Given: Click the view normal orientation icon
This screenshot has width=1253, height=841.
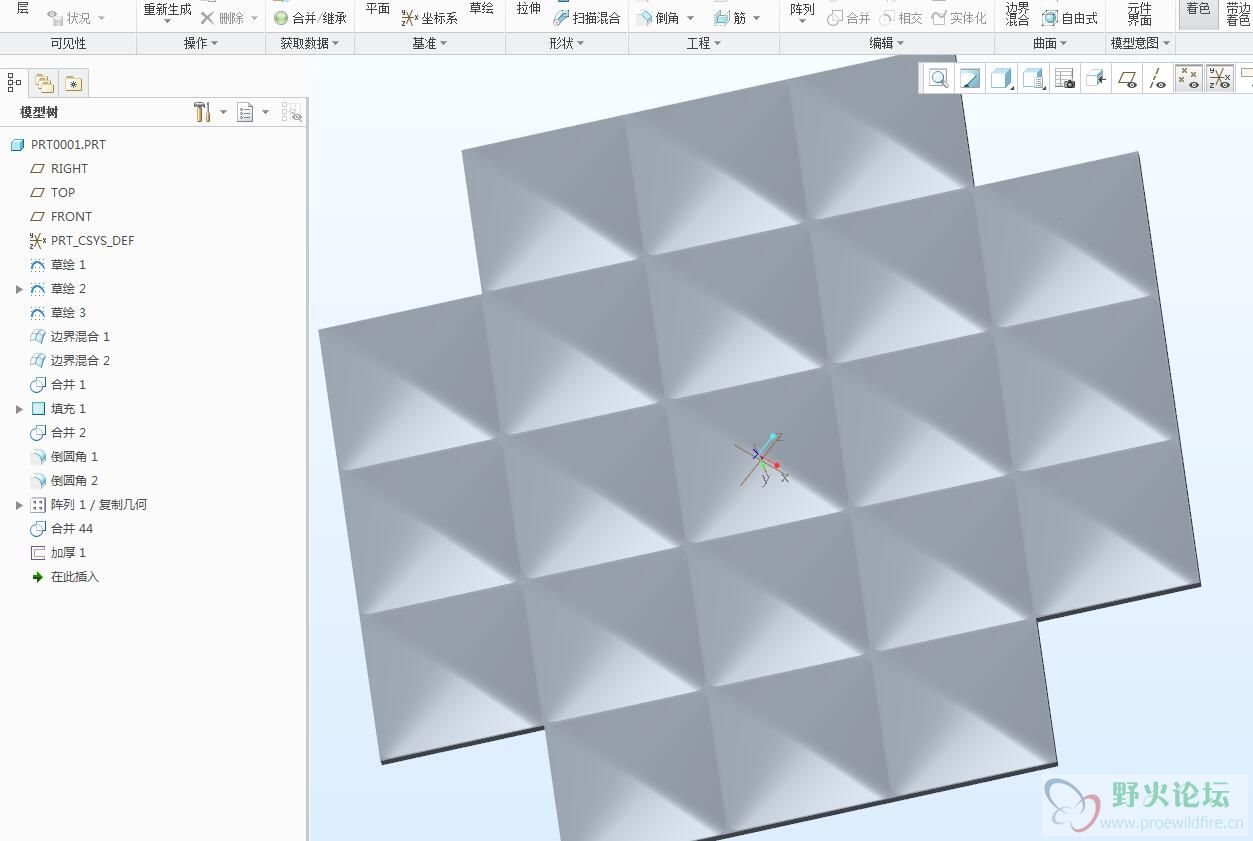Looking at the screenshot, I should (x=1096, y=79).
